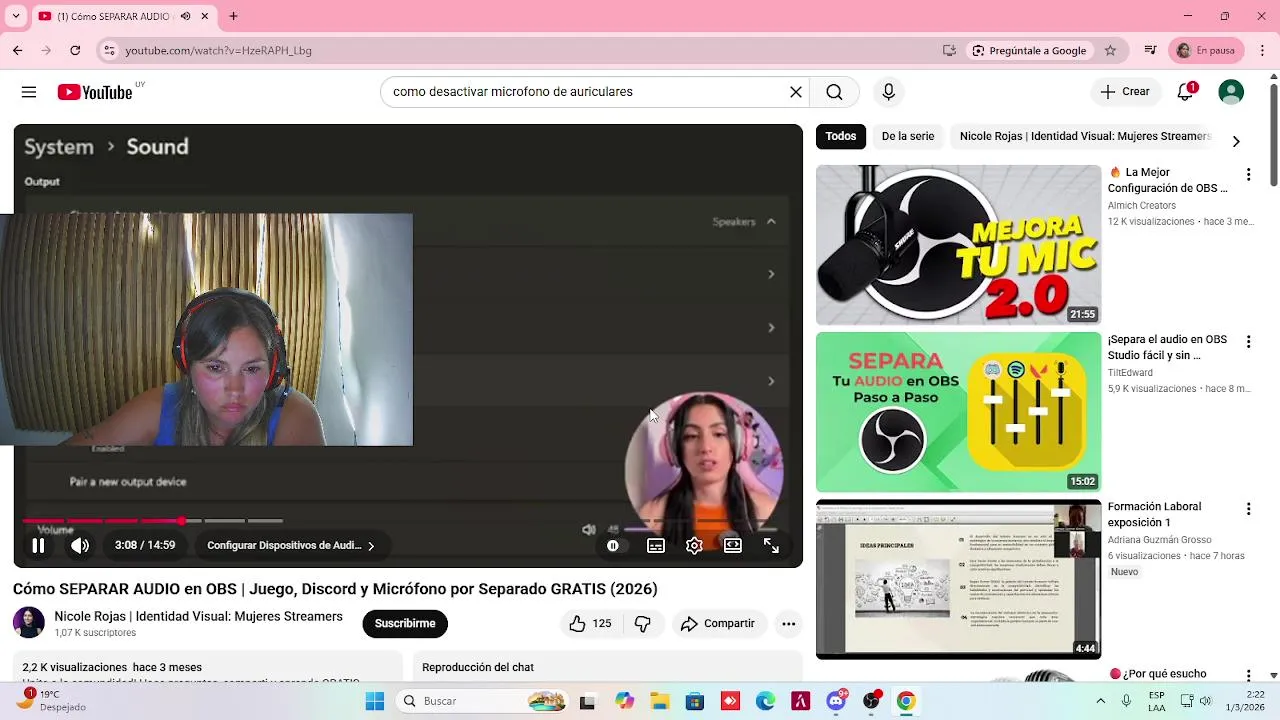Open the 'La Mejor Configuración de OBS' title
Viewport: 1280px width, 720px height.
[1168, 180]
